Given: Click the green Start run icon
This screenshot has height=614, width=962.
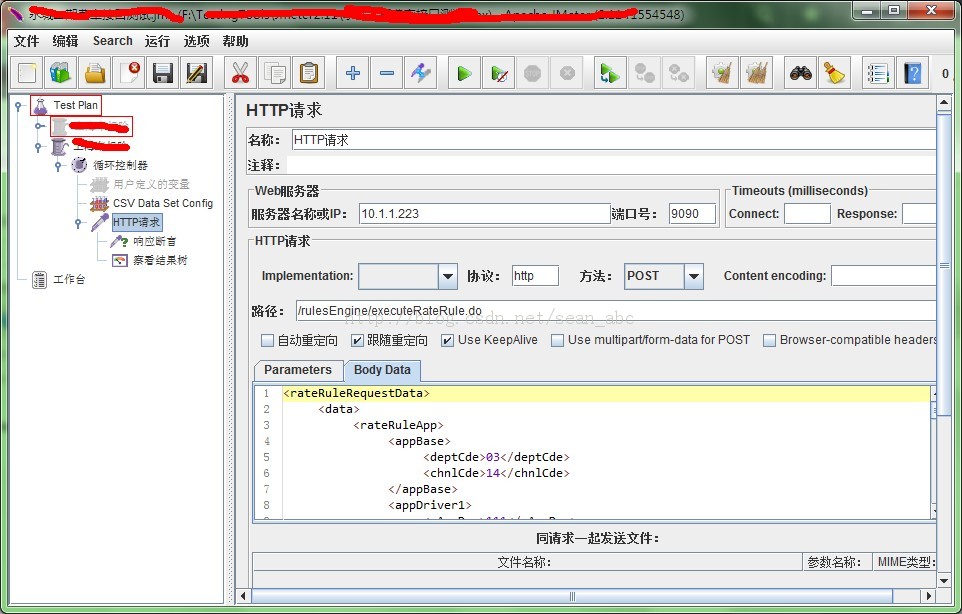Looking at the screenshot, I should click(x=464, y=73).
